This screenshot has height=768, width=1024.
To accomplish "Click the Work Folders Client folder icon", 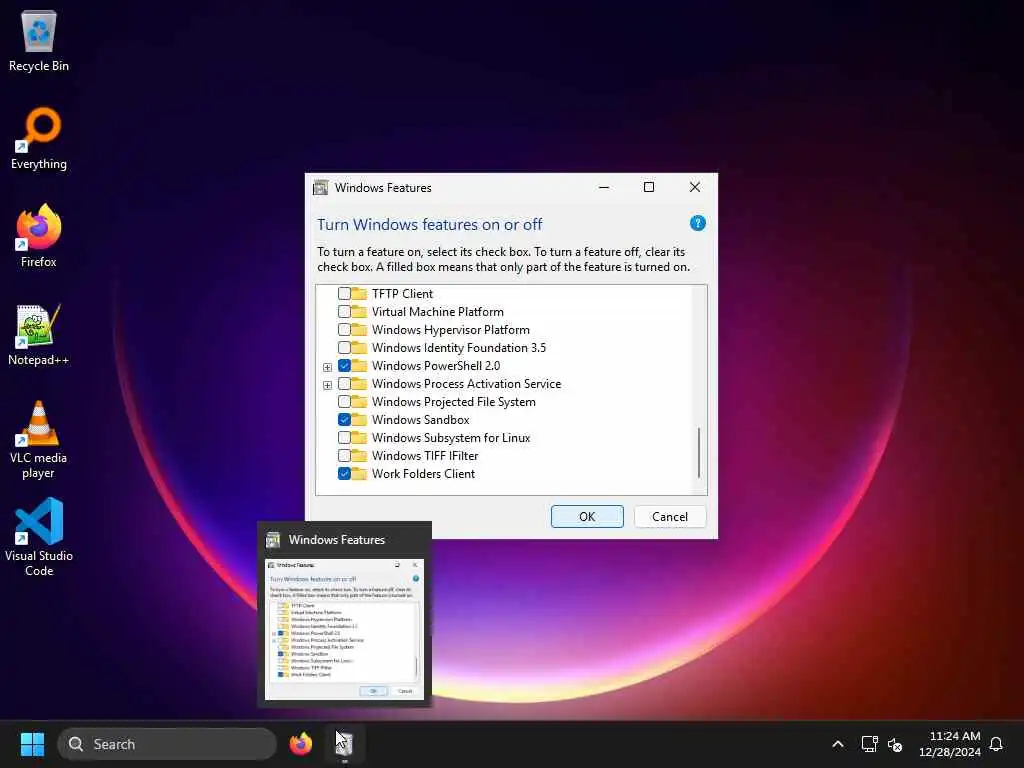I will tap(359, 473).
